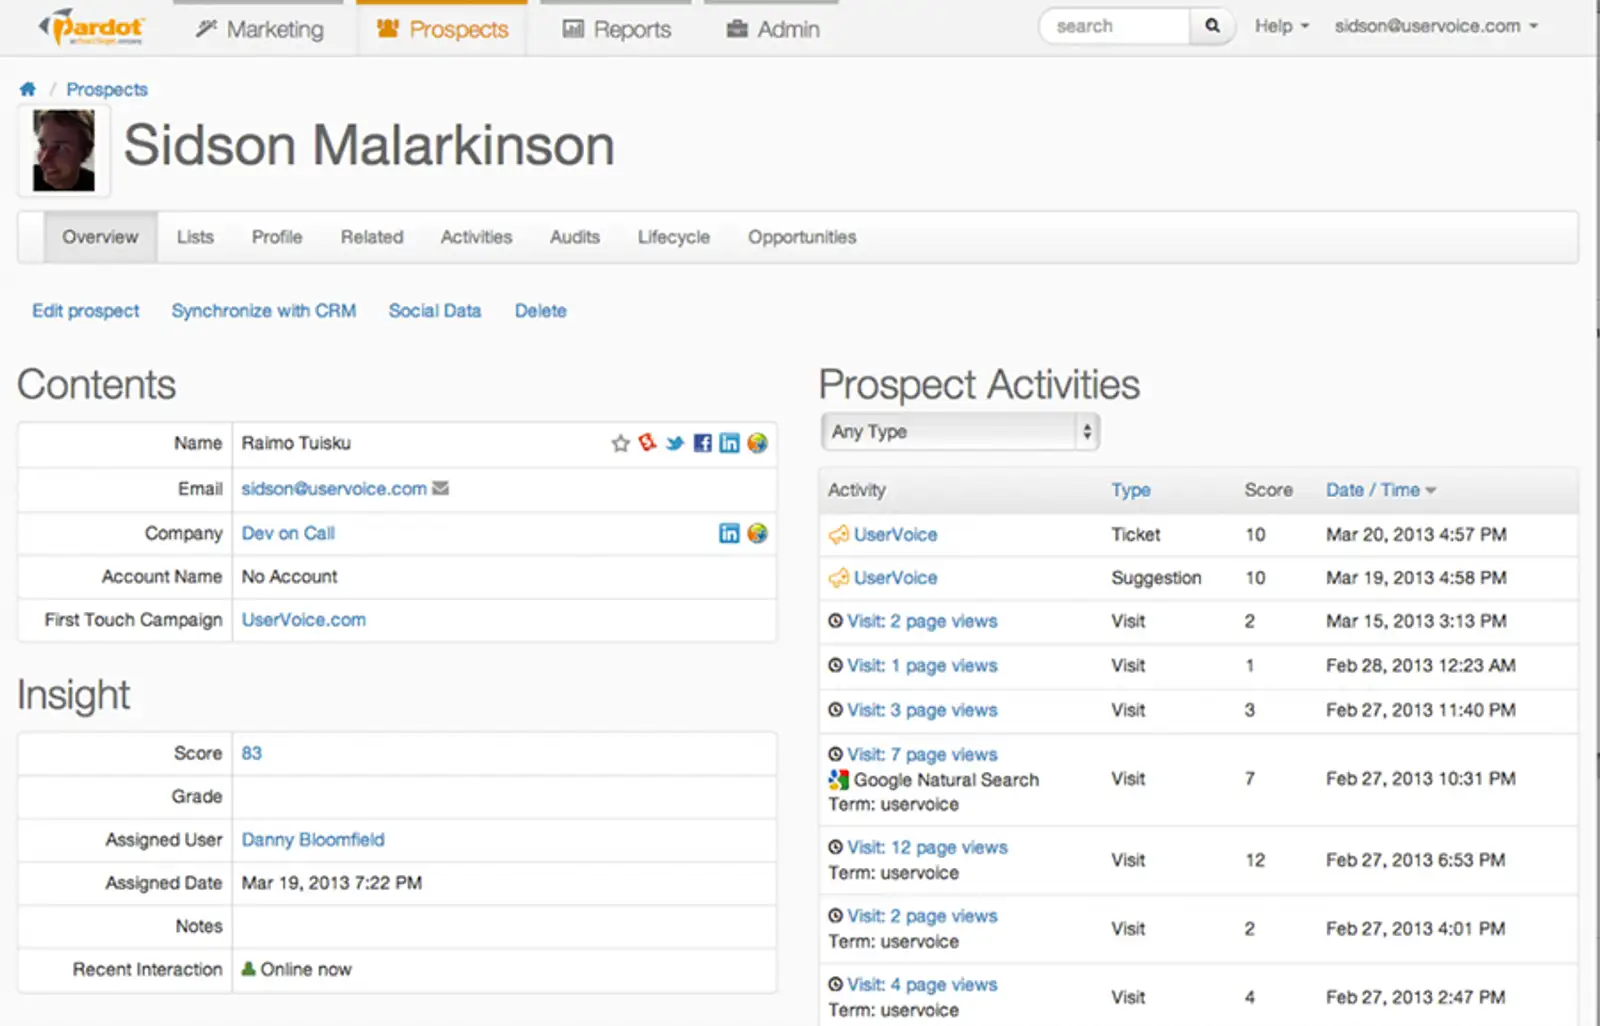This screenshot has width=1600, height=1026.
Task: Click the Prospects breadcrumb link
Action: tap(107, 89)
